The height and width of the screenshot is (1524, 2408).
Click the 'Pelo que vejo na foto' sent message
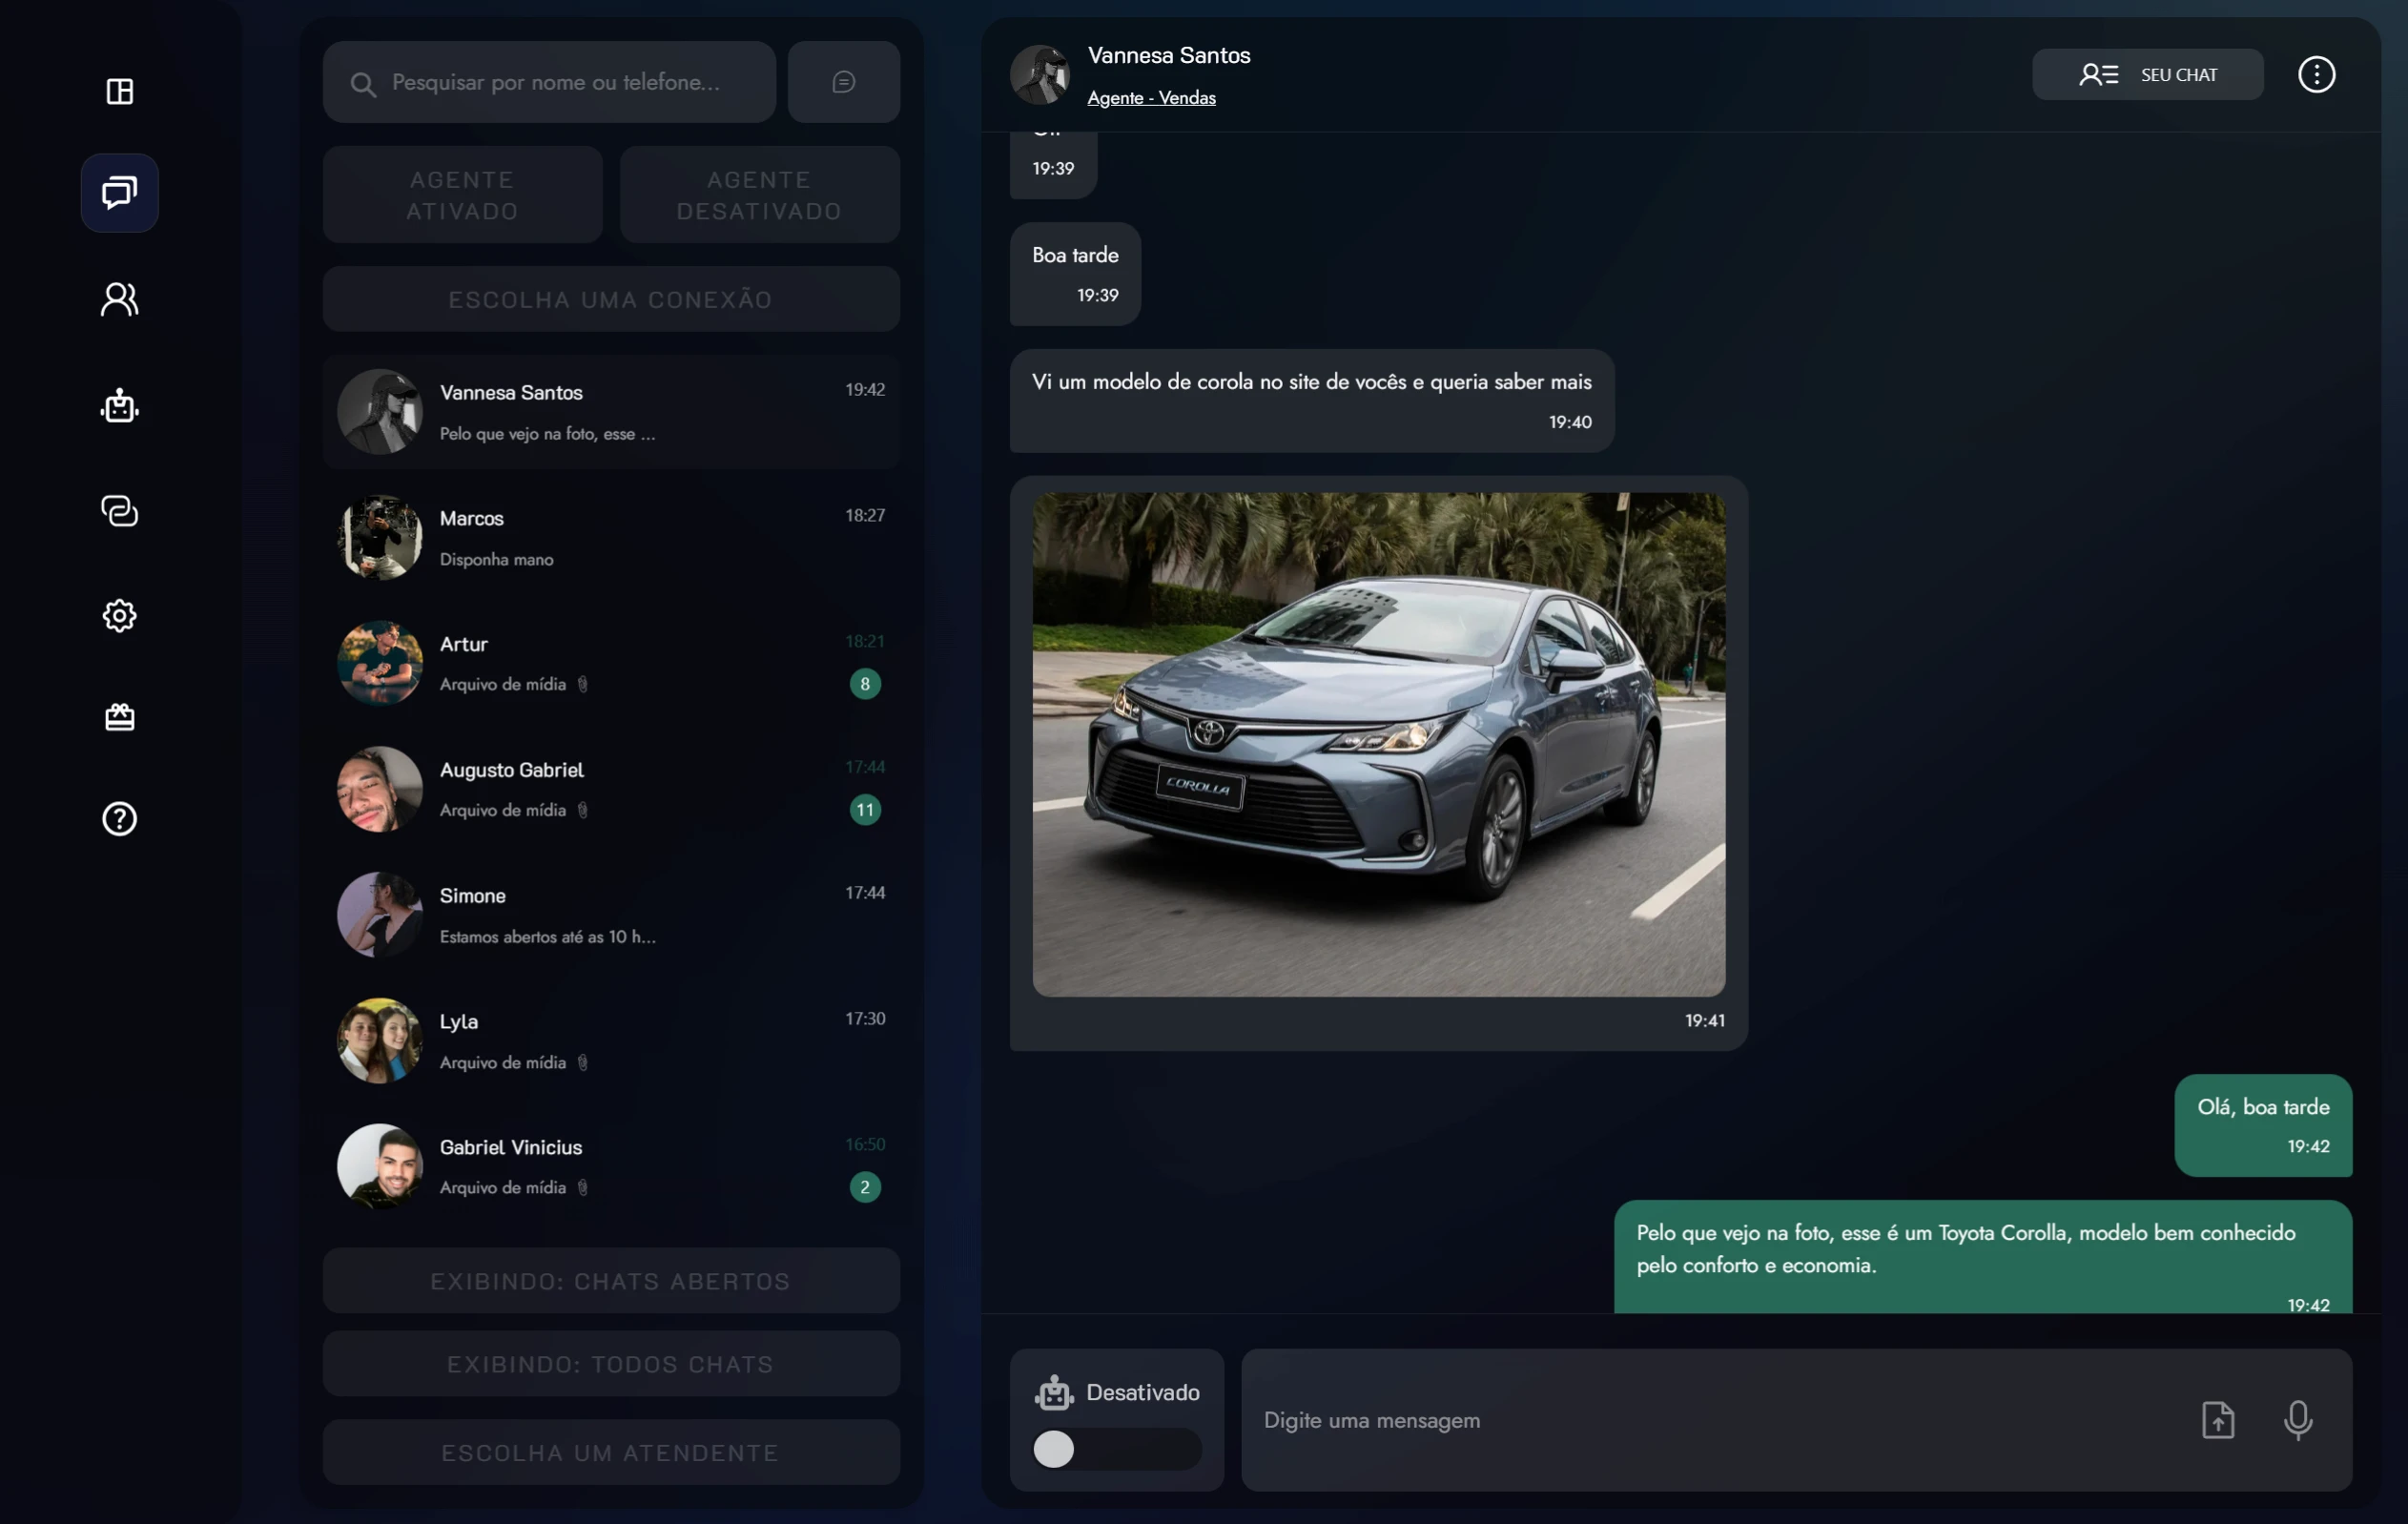(x=1983, y=1258)
